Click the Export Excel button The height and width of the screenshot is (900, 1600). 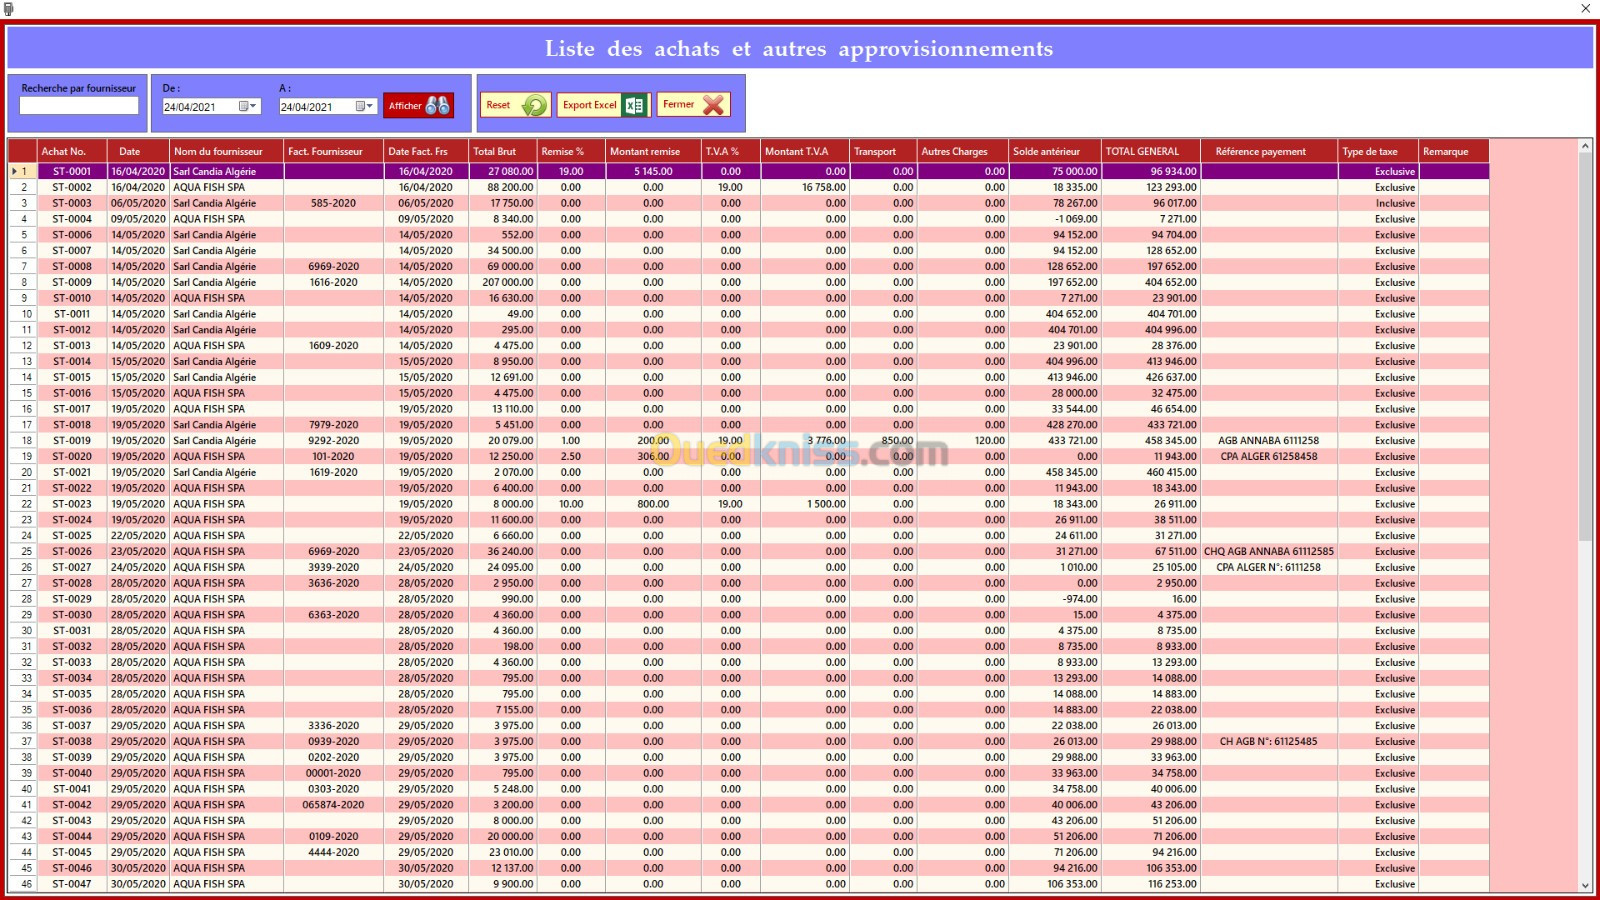[x=604, y=105]
